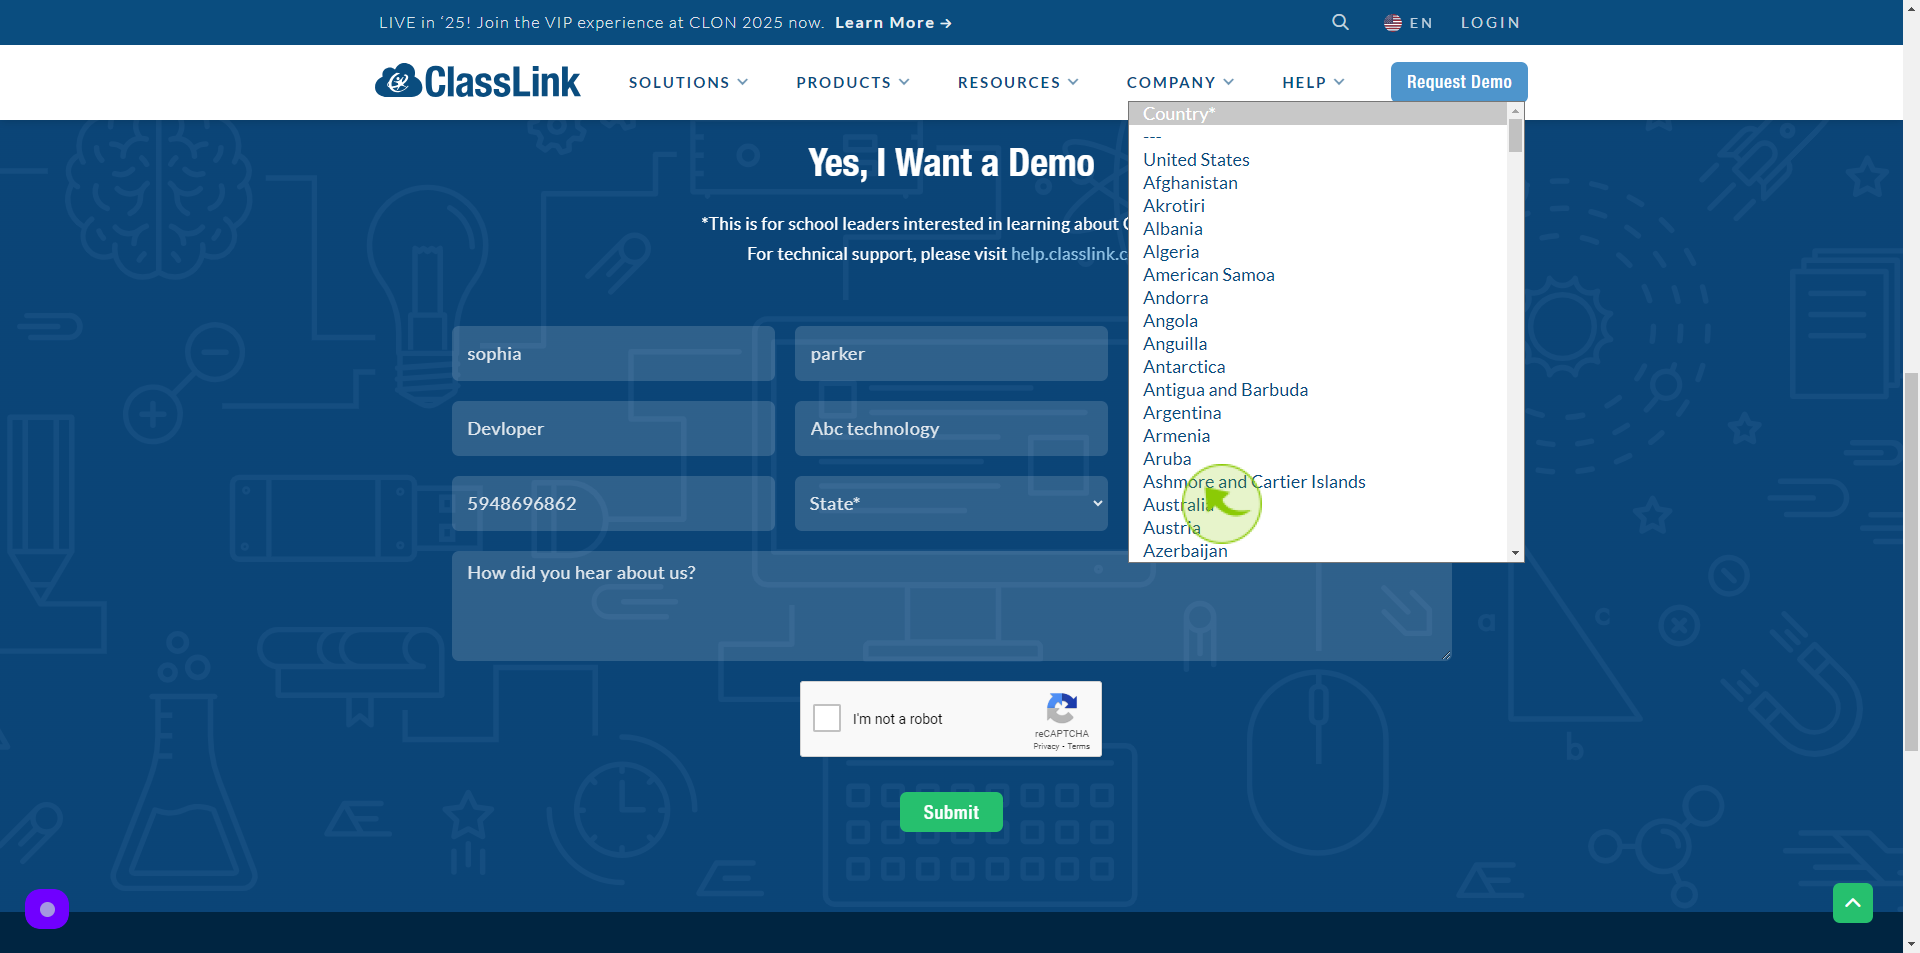Screen dimensions: 1920x953
Task: Click the green back-to-top arrow button
Action: tap(1852, 903)
